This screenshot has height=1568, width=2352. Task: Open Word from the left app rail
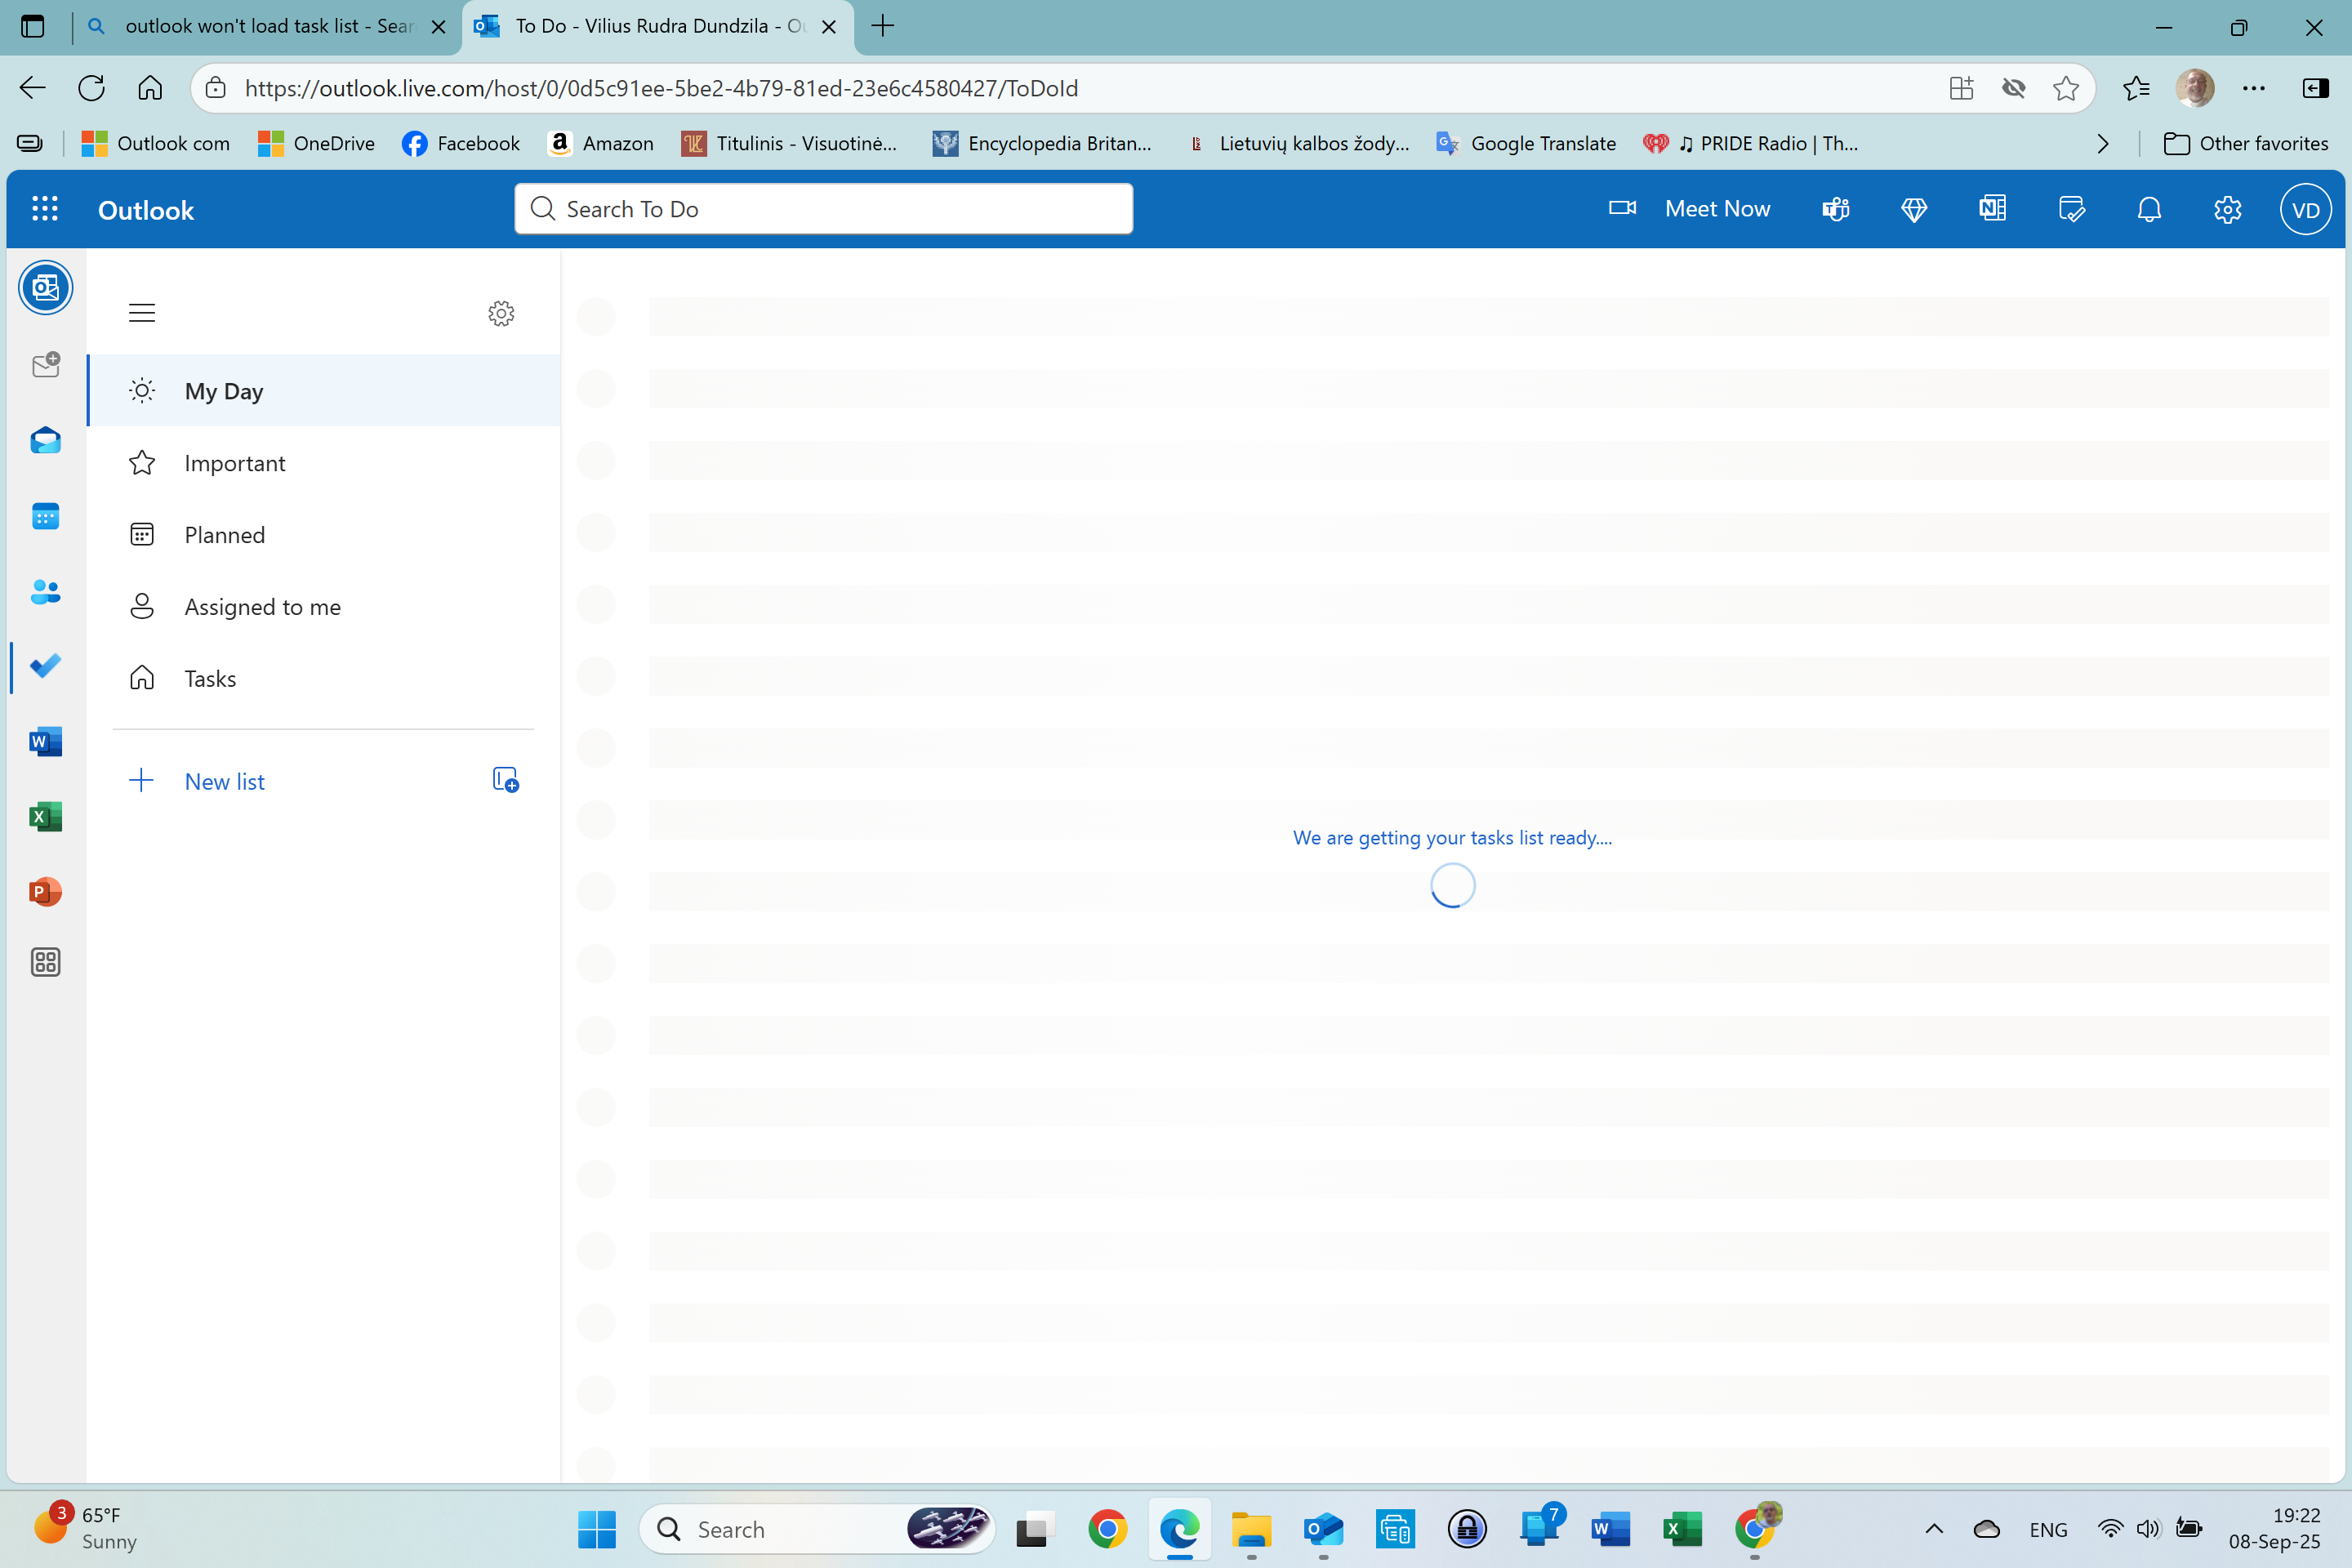click(x=46, y=742)
